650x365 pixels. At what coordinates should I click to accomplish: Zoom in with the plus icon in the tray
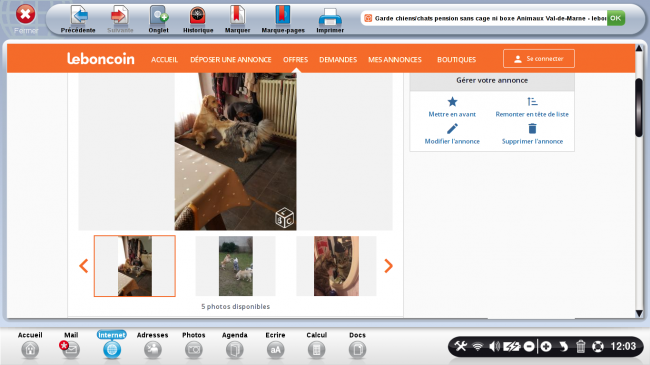pyautogui.click(x=546, y=346)
